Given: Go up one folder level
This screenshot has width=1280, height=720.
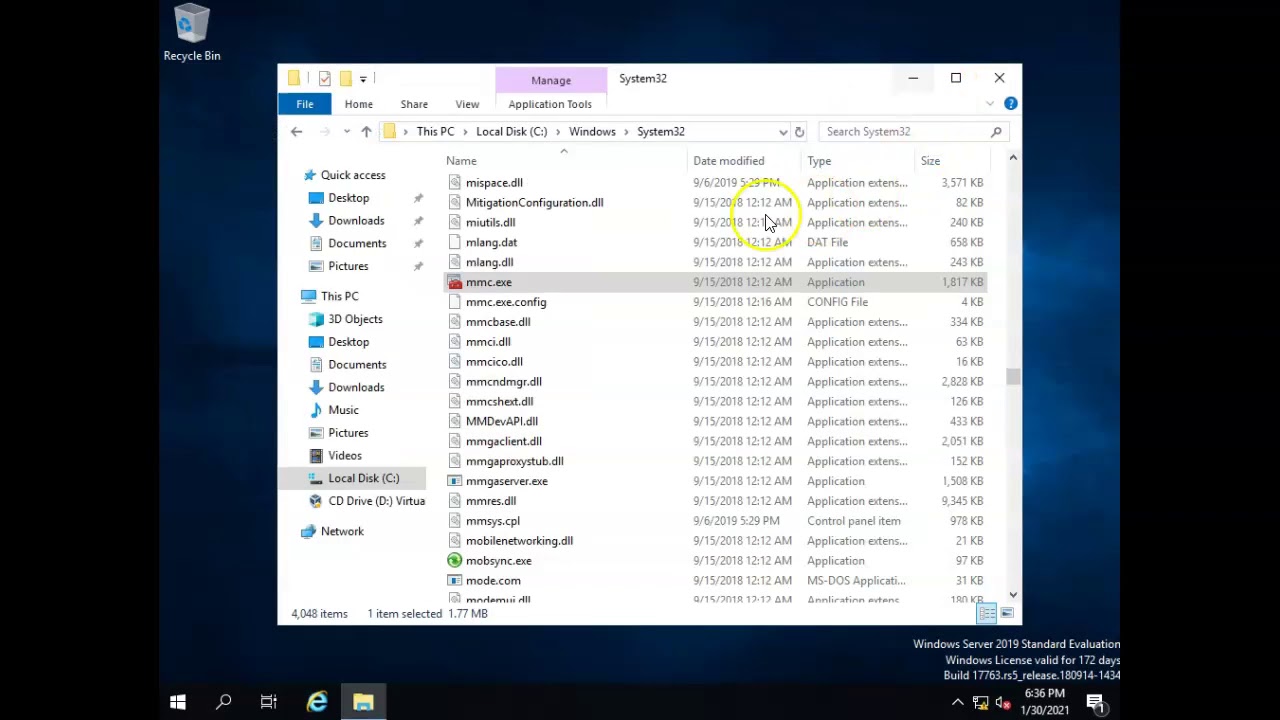Looking at the screenshot, I should [x=366, y=132].
